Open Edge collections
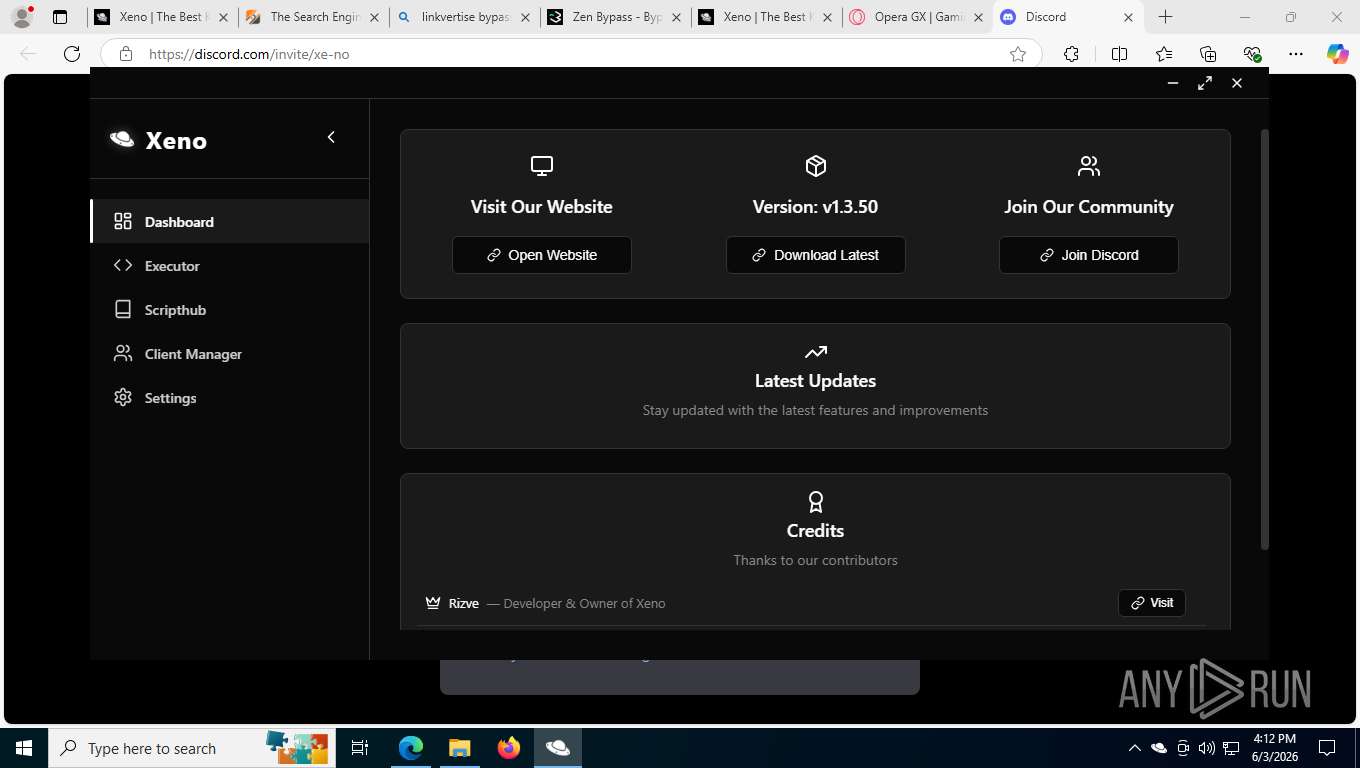Viewport: 1360px width, 768px height. click(x=1208, y=54)
